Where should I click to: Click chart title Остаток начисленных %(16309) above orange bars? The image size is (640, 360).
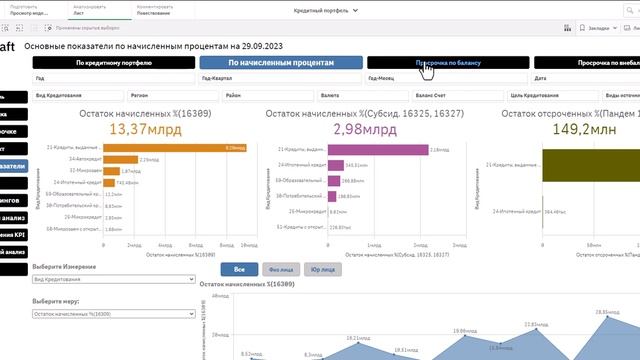pos(145,113)
